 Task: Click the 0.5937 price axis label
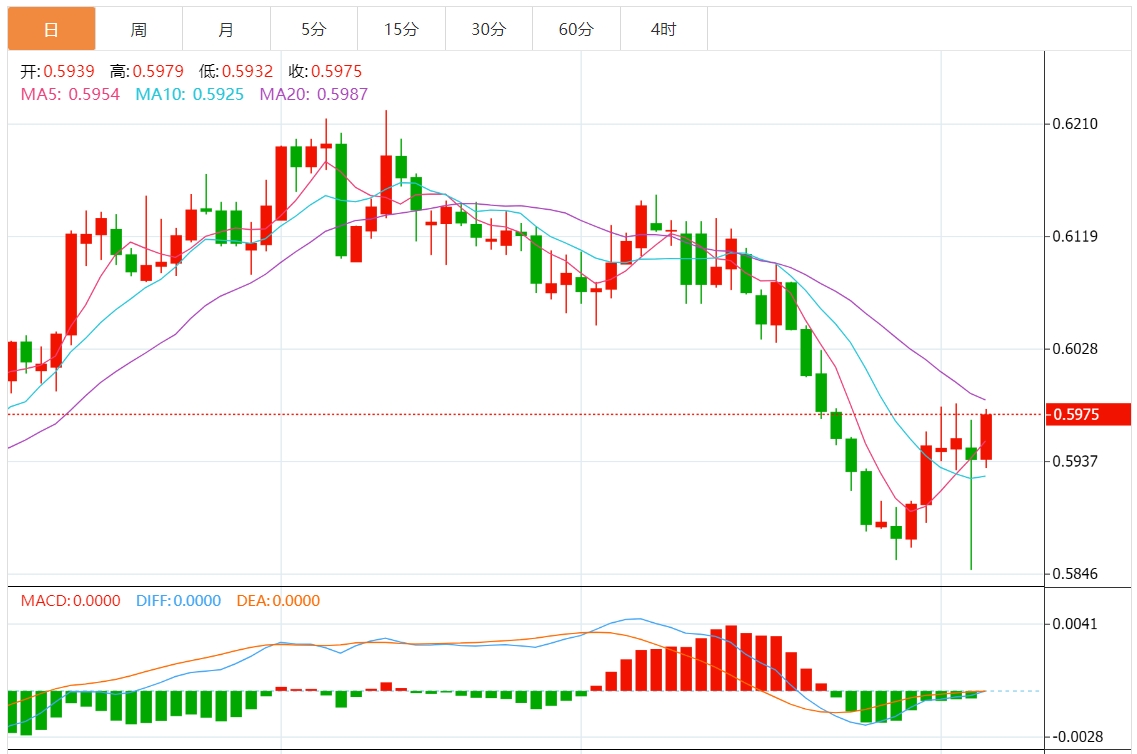(1075, 461)
